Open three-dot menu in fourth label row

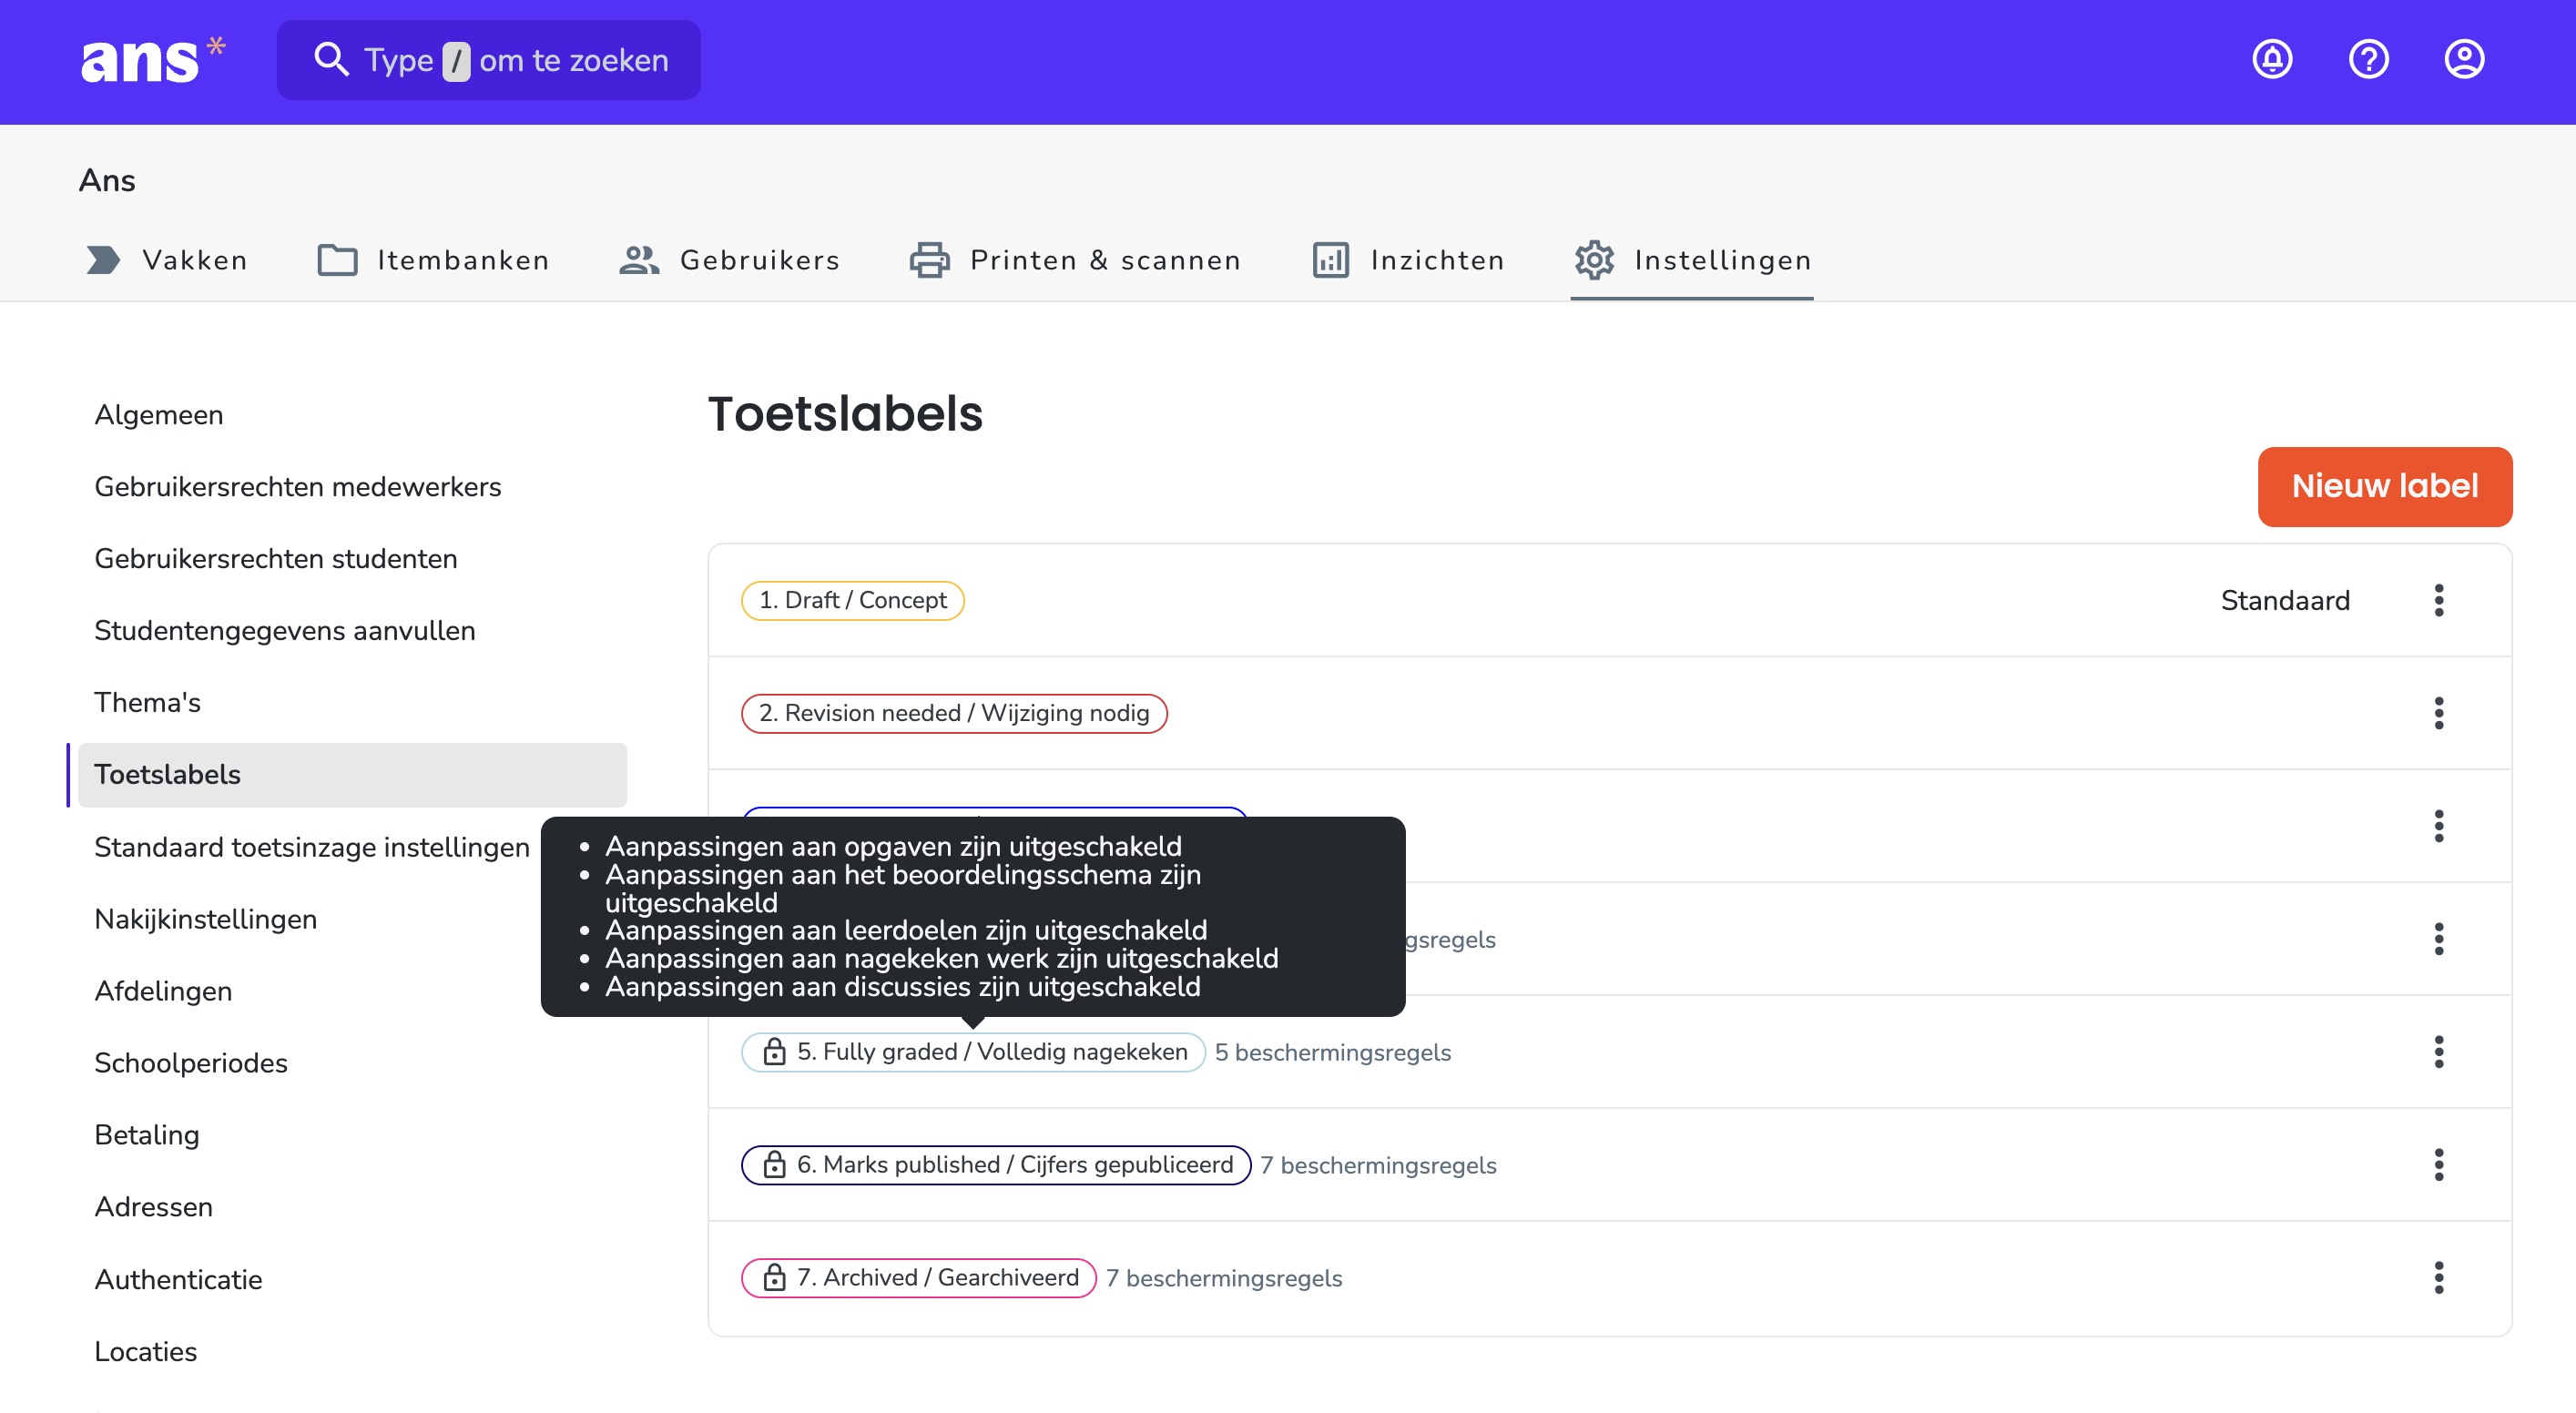pos(2438,939)
